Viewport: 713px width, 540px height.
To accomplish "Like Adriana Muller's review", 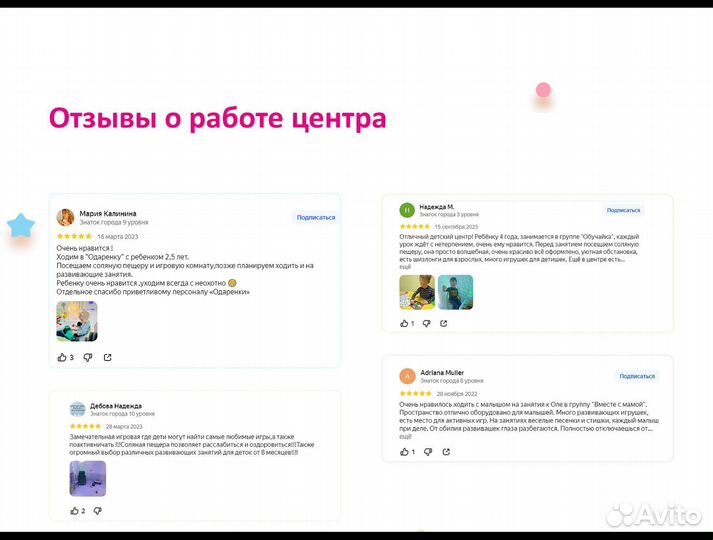I will pos(404,451).
